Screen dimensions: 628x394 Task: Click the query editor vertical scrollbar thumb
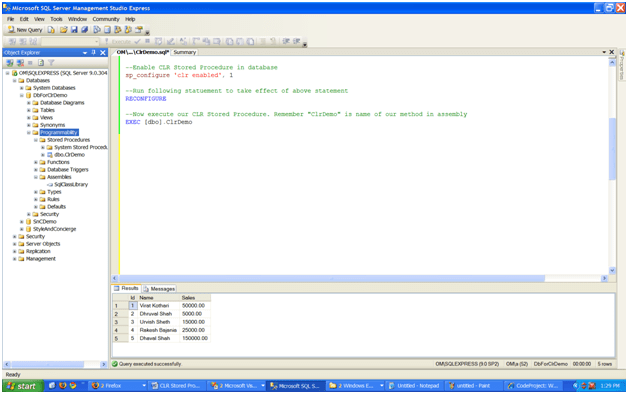[612, 149]
